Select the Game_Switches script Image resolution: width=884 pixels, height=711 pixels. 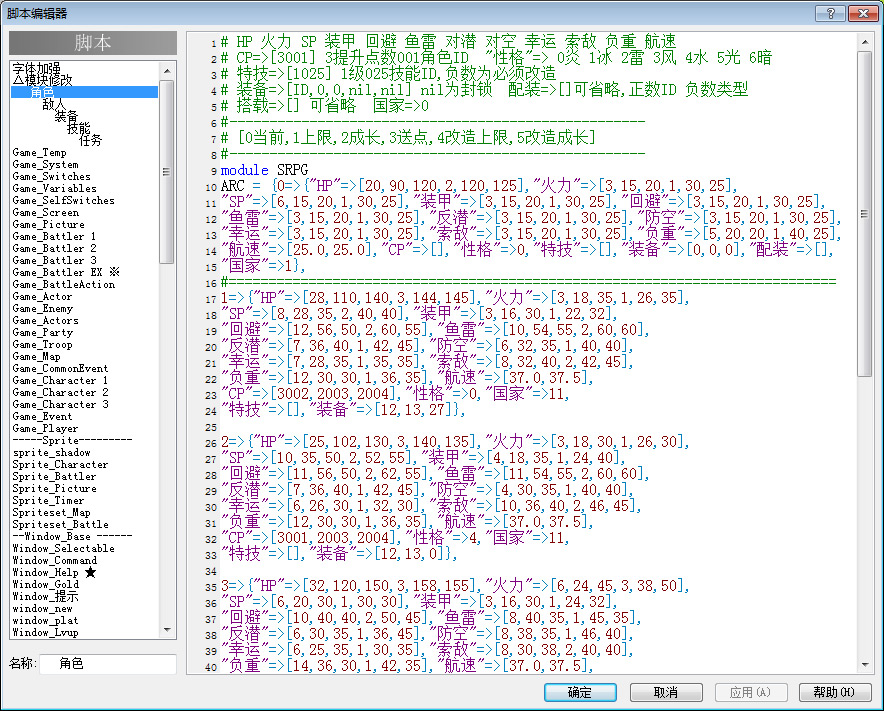(51, 176)
